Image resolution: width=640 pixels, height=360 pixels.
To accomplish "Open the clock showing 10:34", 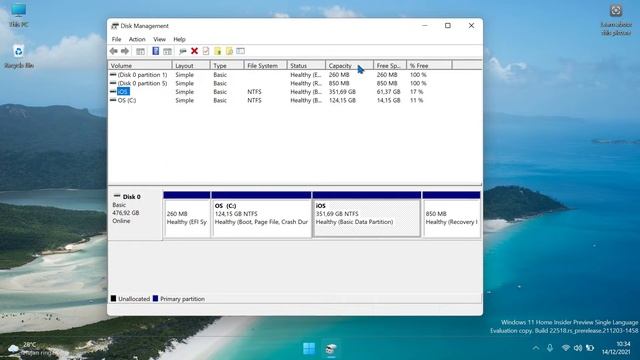I will 616,348.
